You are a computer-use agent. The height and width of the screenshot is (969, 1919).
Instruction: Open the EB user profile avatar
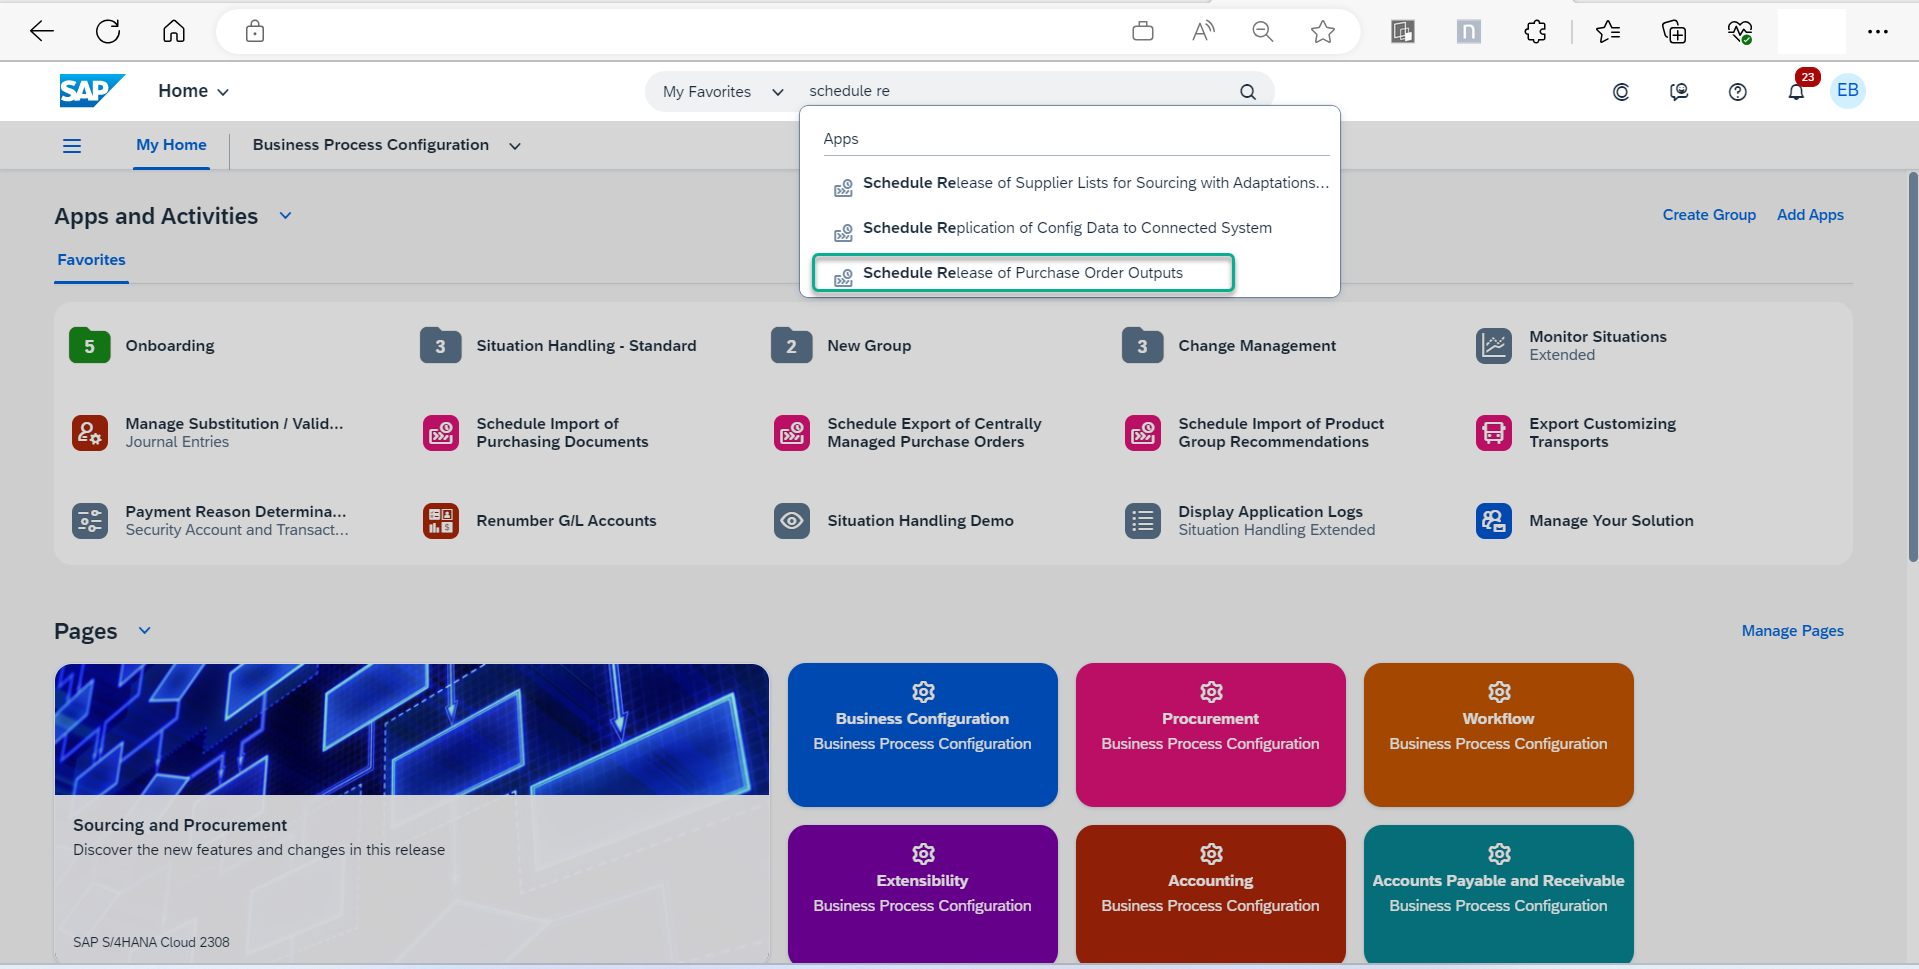pyautogui.click(x=1848, y=90)
